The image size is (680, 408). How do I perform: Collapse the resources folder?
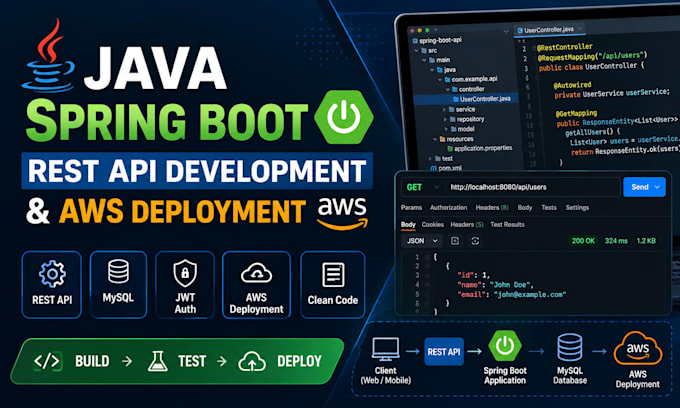435,139
